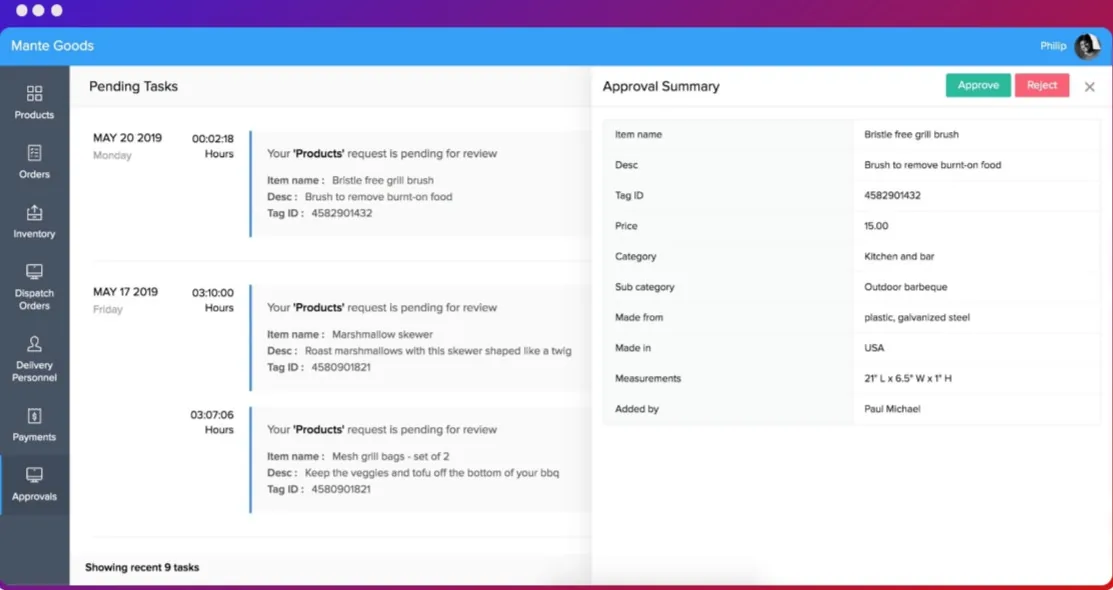Approve the grill brush request
This screenshot has height=590, width=1113.
click(978, 85)
